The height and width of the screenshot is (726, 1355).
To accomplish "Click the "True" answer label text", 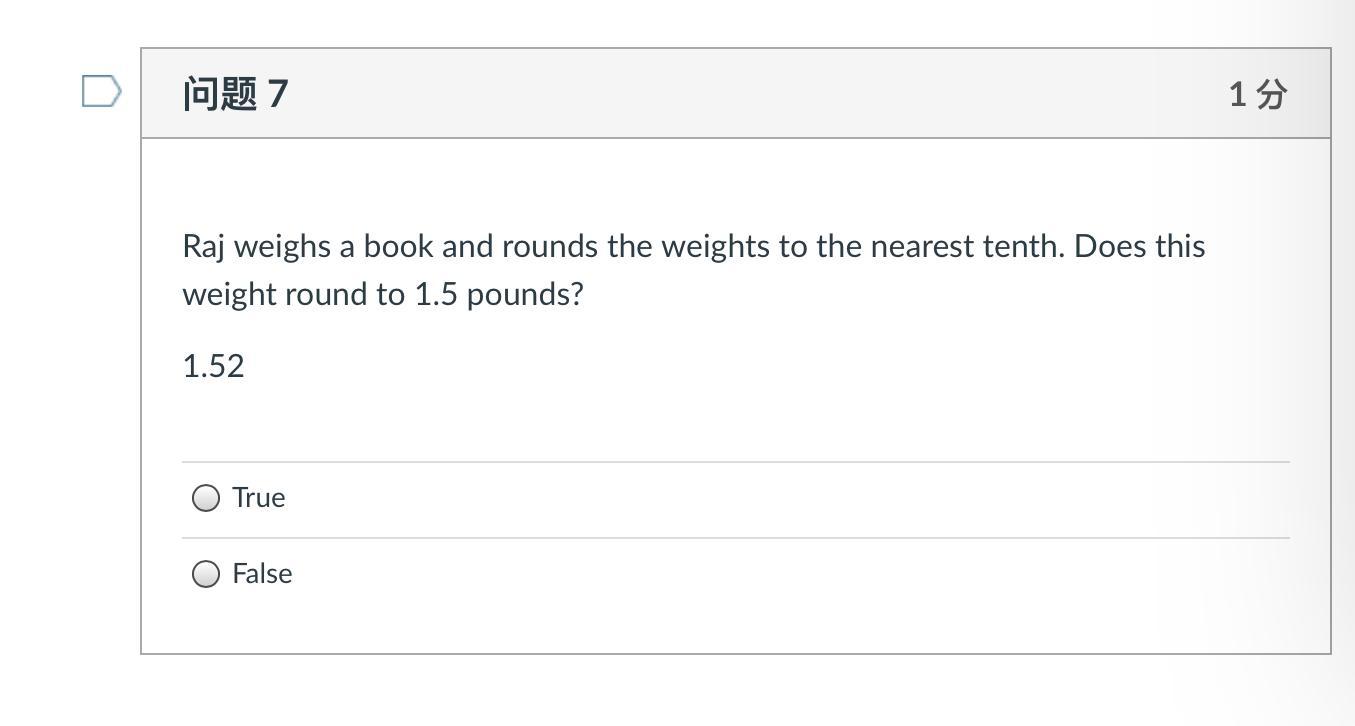I will tap(259, 498).
